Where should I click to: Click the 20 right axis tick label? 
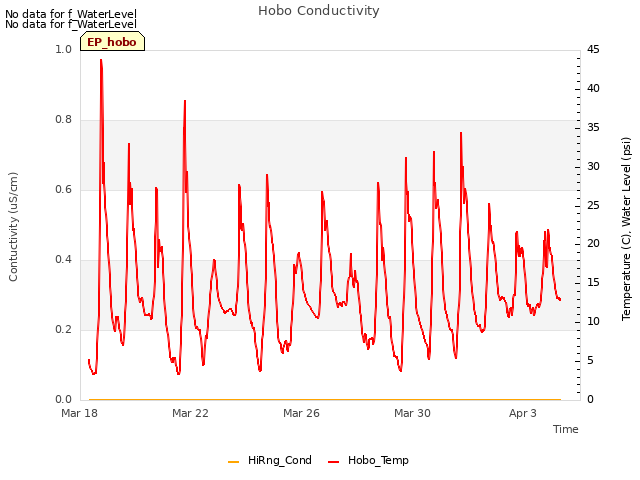click(593, 244)
